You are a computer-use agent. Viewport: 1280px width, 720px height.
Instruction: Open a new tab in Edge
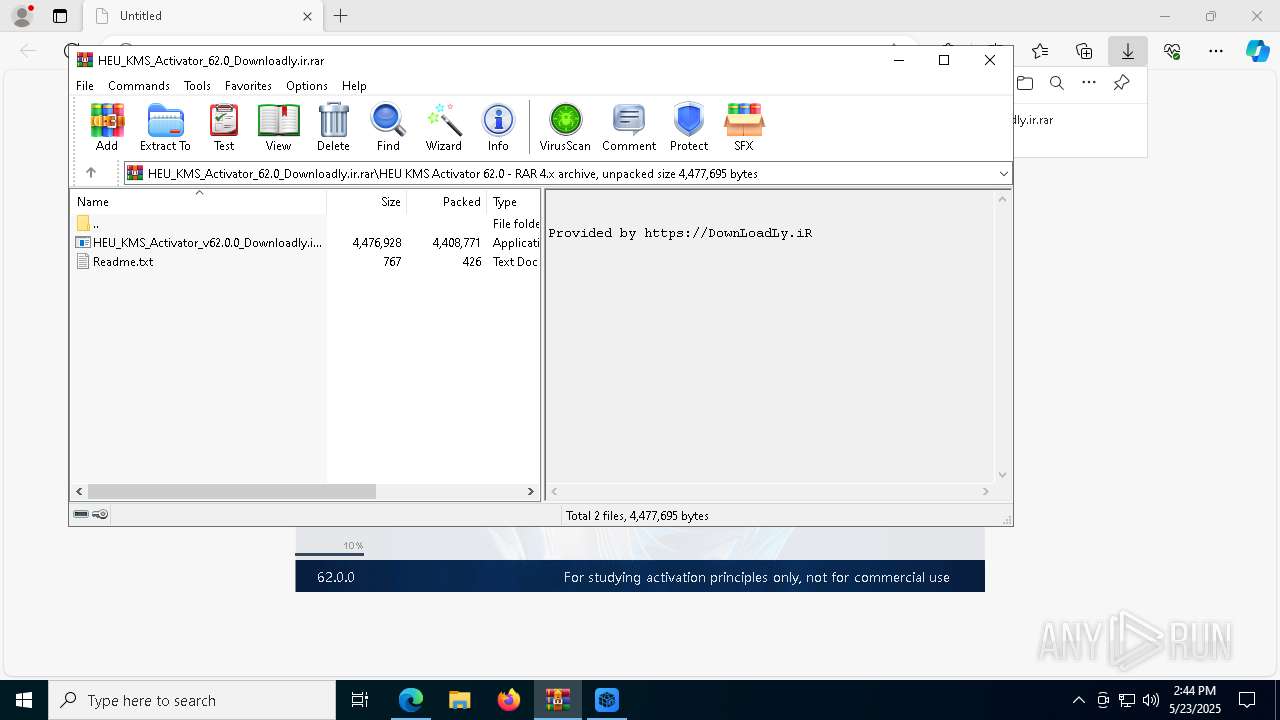341,16
